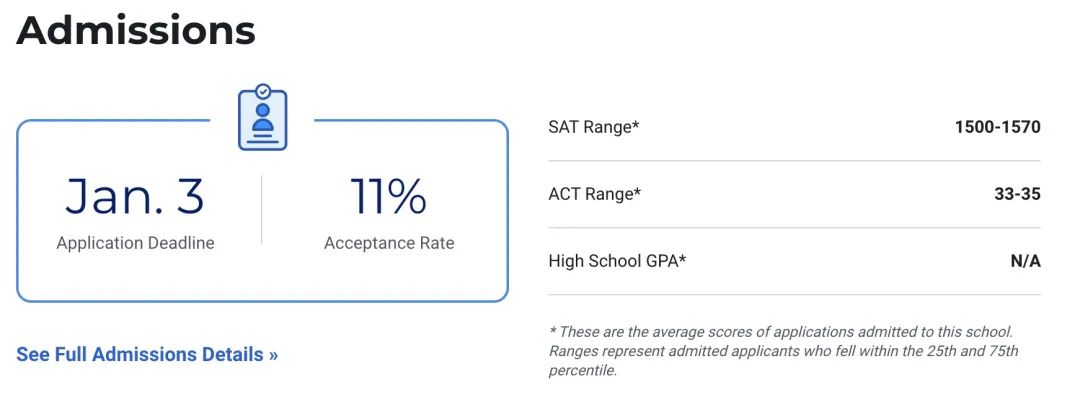Select the 1500-1570 SAT score value
Viewport: 1080px width, 407px height.
click(997, 127)
